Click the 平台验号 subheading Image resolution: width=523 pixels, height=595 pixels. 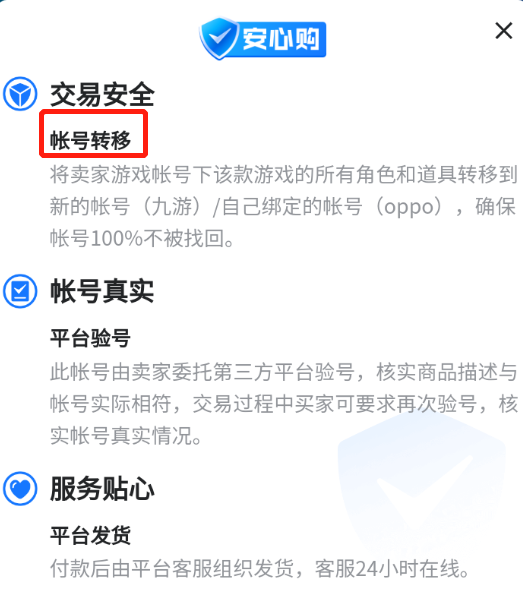tap(90, 338)
